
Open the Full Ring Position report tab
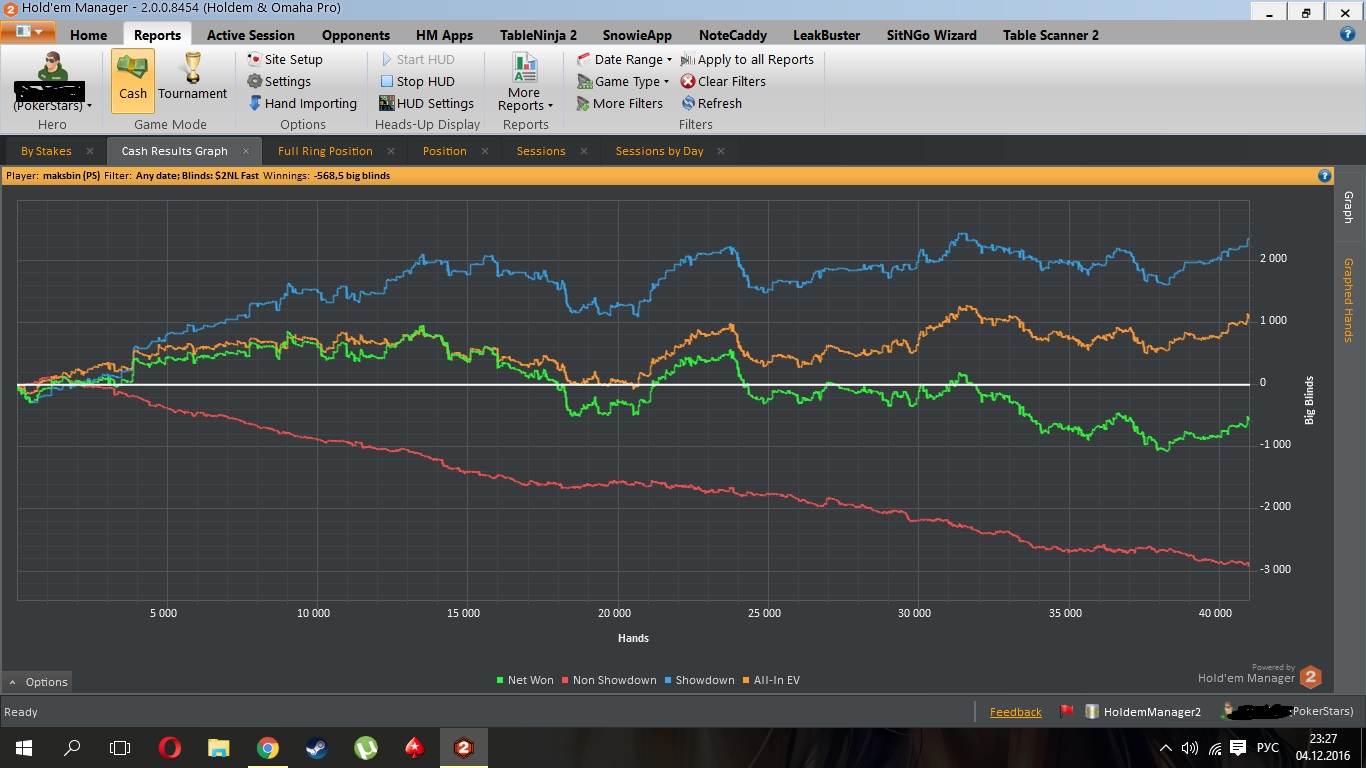pos(325,151)
